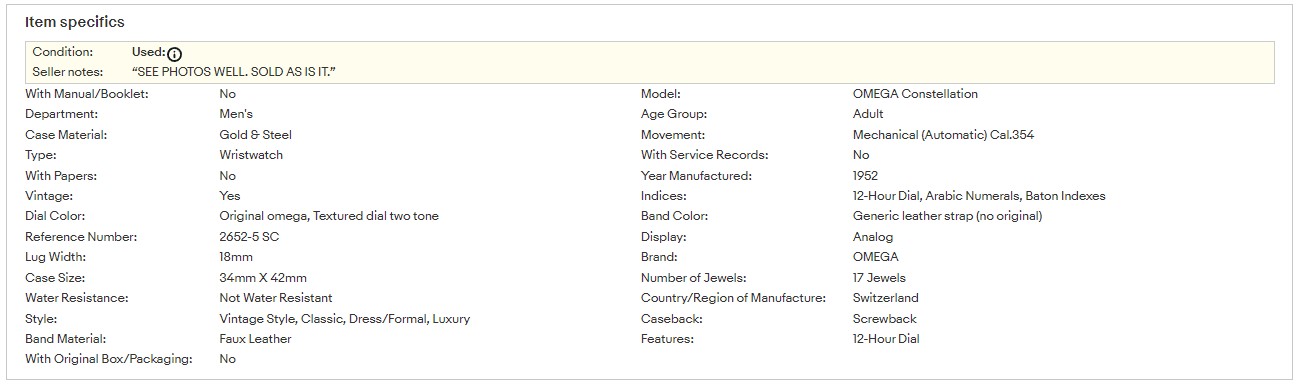This screenshot has width=1298, height=387.
Task: Select the 'Gold & Steel' value
Action: pos(256,135)
